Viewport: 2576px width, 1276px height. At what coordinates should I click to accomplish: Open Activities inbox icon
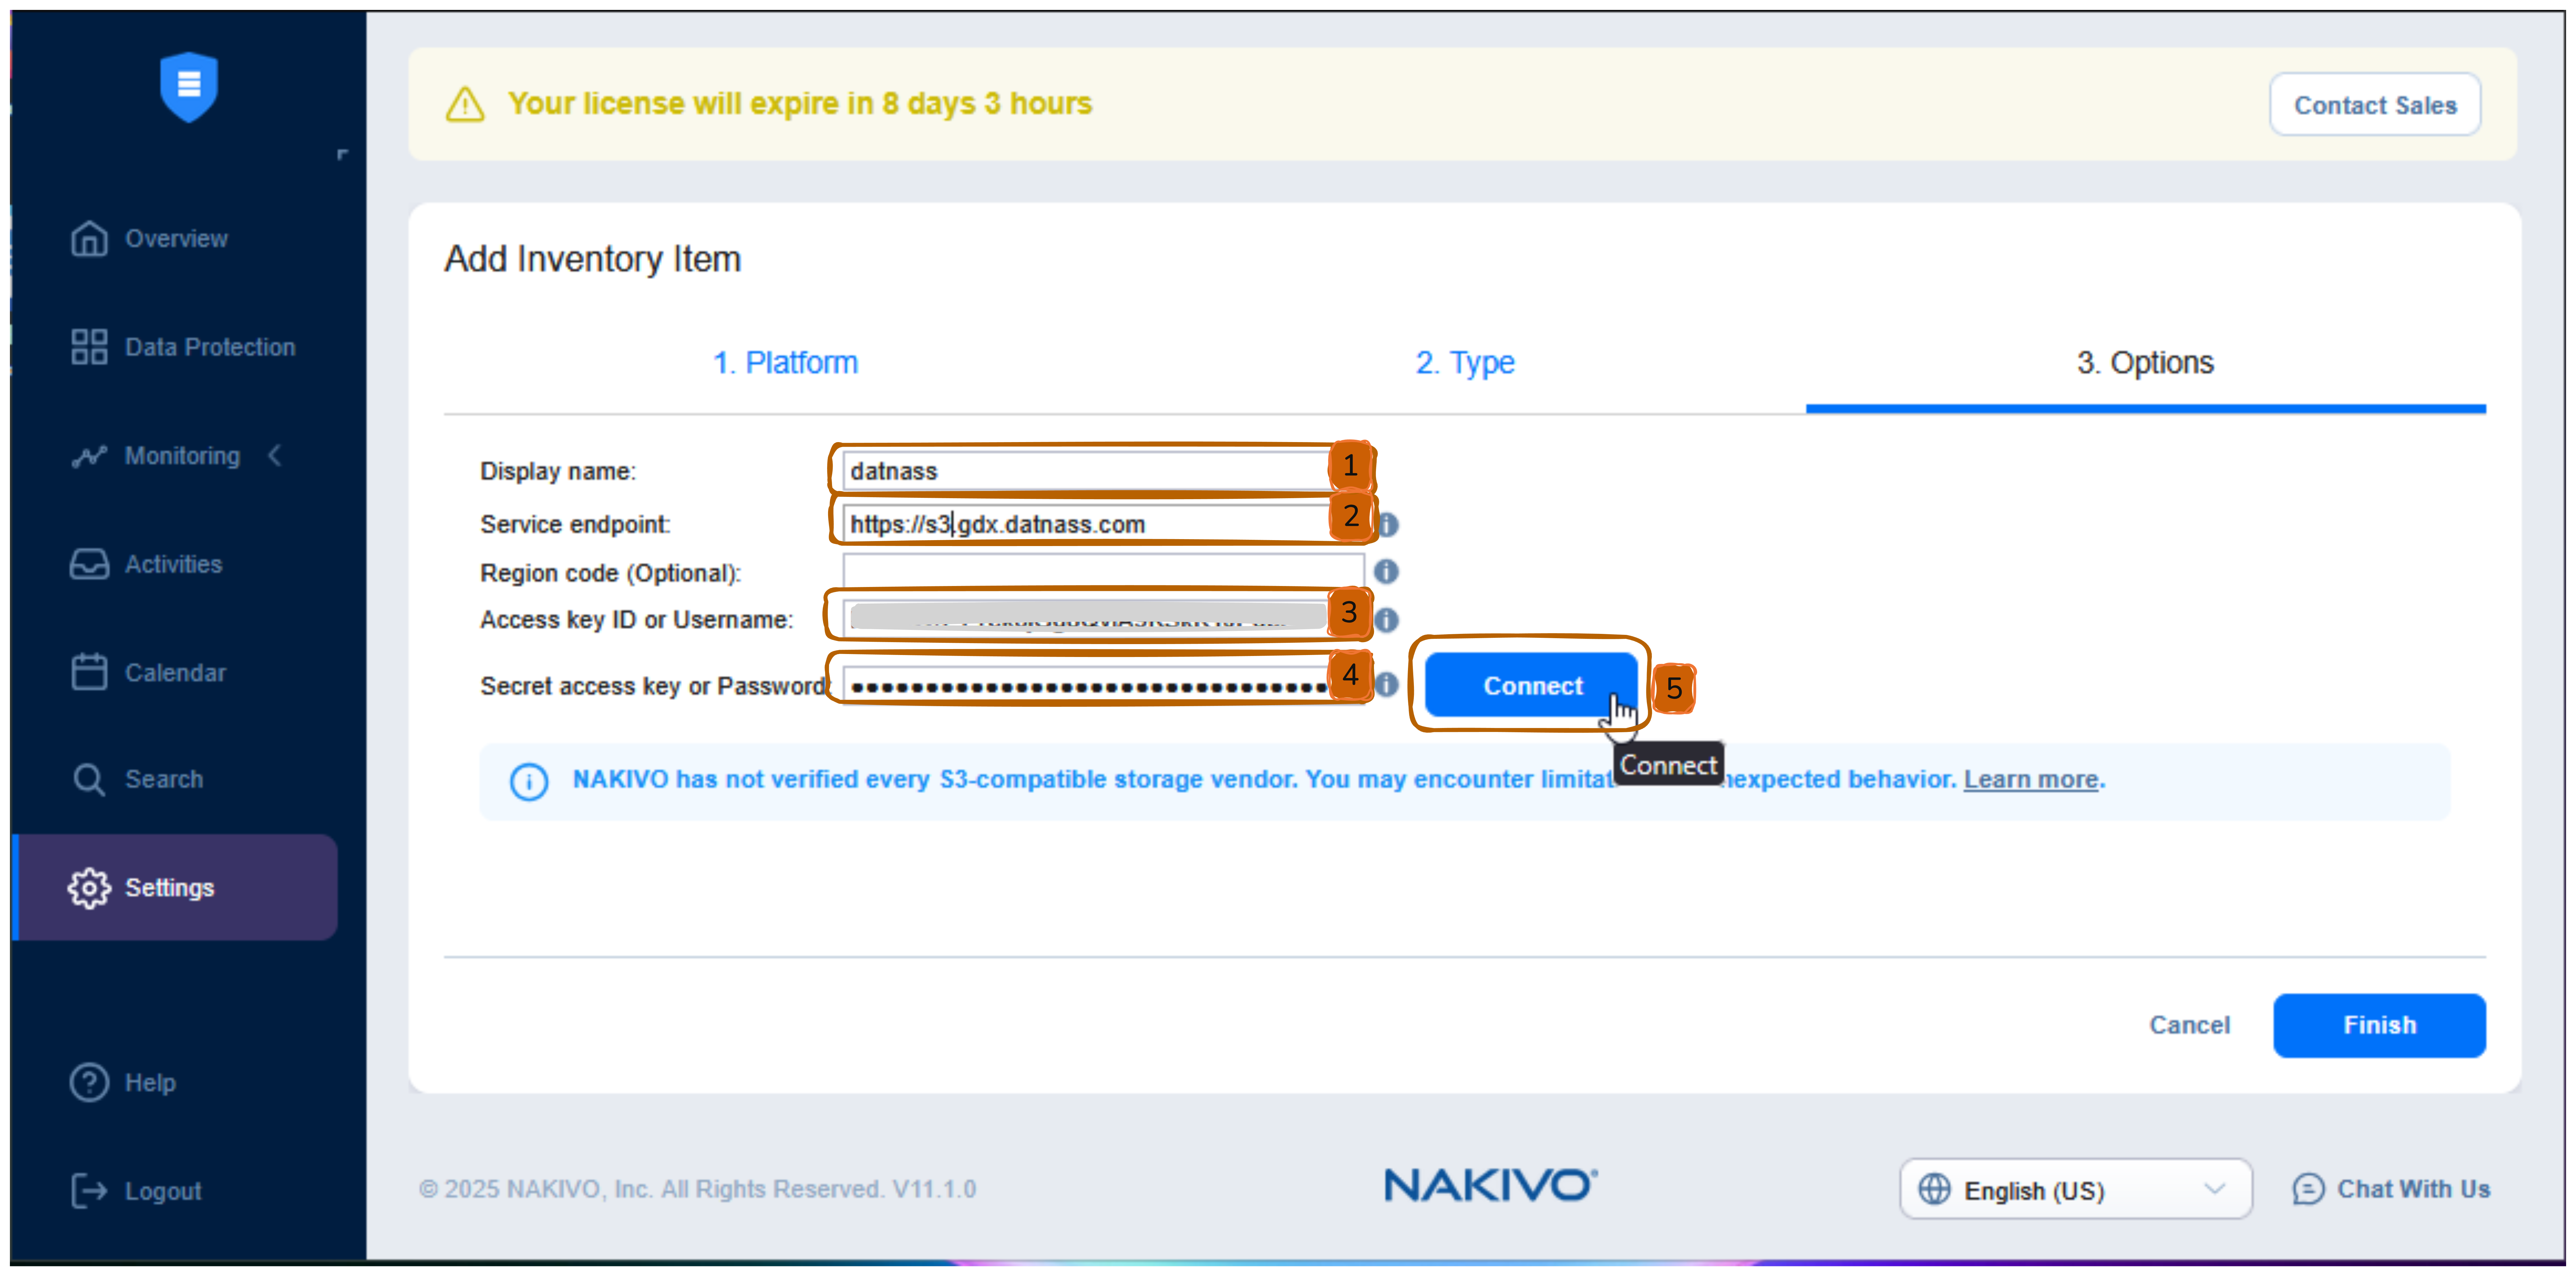[89, 564]
